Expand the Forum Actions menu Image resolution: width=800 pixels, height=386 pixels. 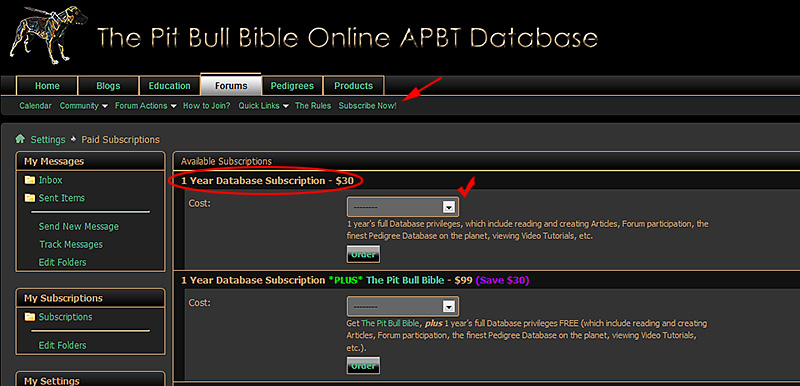coord(145,106)
